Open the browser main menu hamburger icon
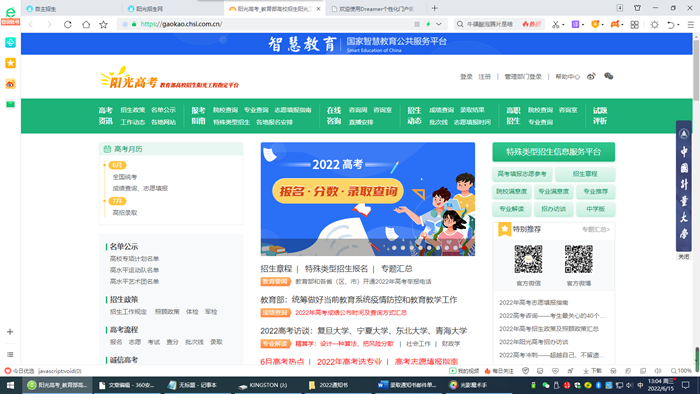This screenshot has height=394, width=700. coord(691,25)
